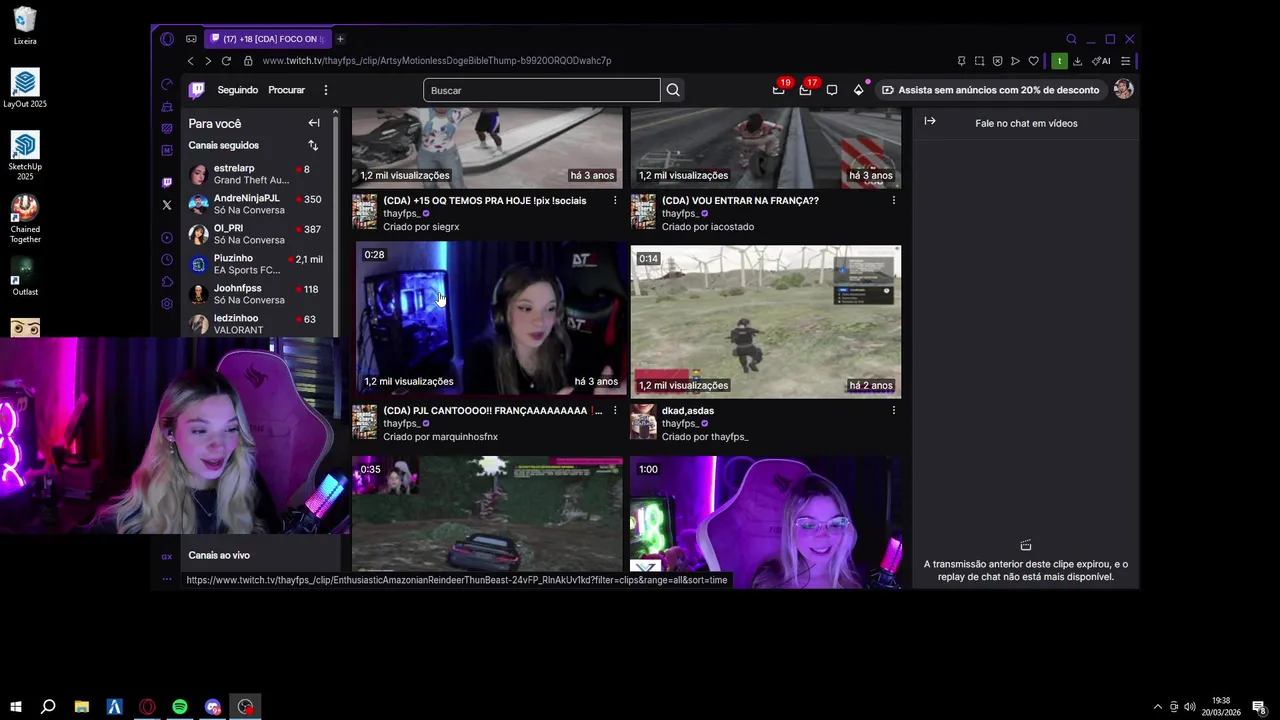Screen dimensions: 1280x720
Task: Open options for +15 OQ TEMOS clip
Action: [x=615, y=201]
